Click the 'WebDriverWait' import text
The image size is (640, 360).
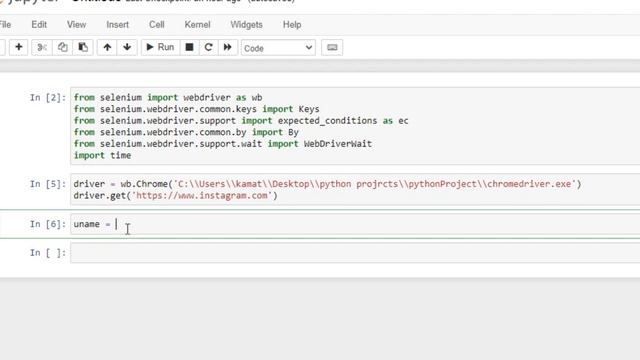(338, 144)
